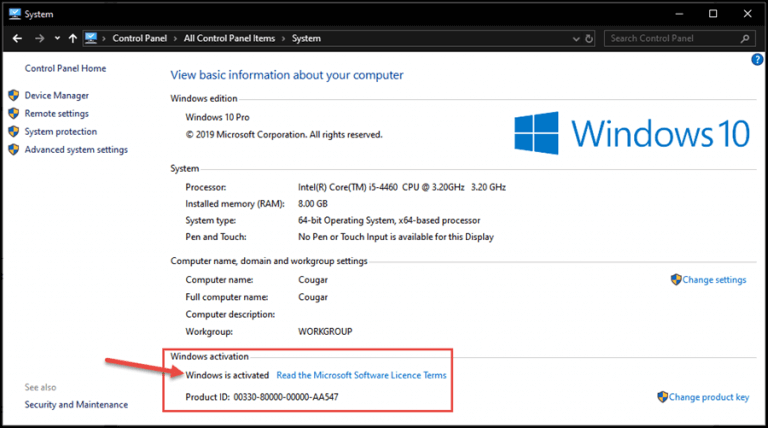The height and width of the screenshot is (428, 768).
Task: Click Change settings for computer name
Action: coord(714,280)
